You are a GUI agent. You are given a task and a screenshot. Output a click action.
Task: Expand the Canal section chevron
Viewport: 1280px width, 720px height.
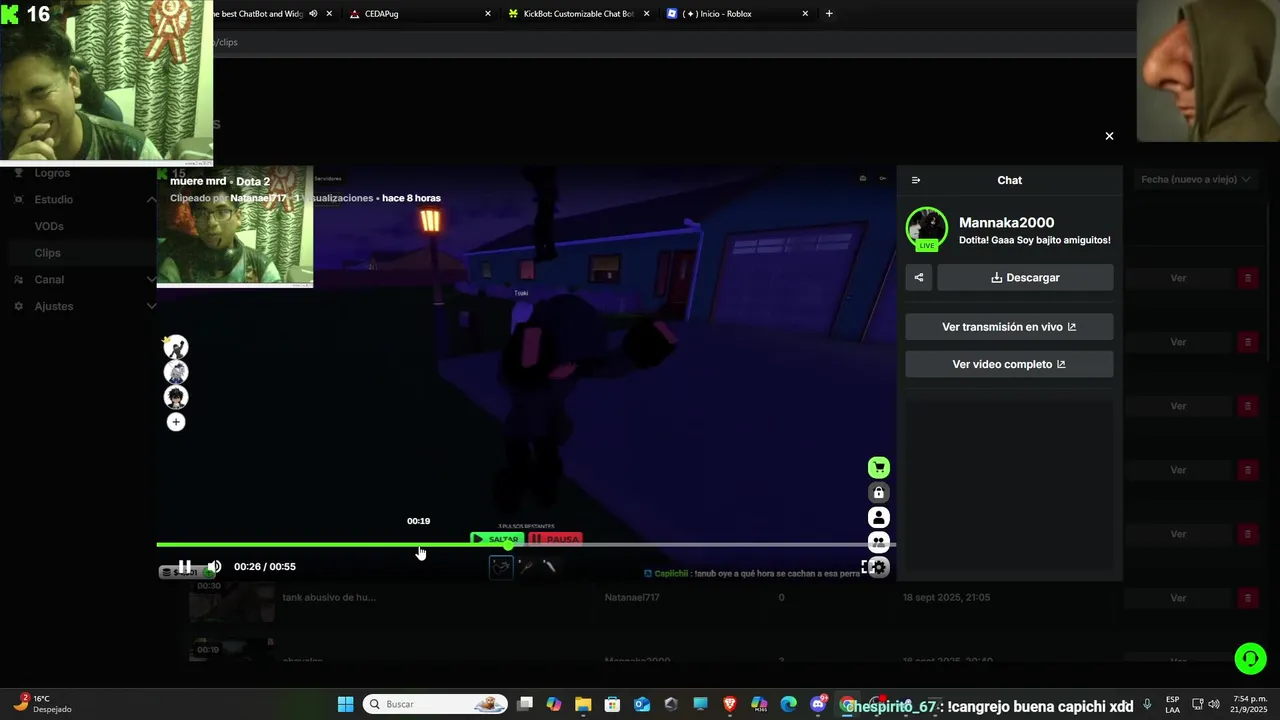[151, 280]
